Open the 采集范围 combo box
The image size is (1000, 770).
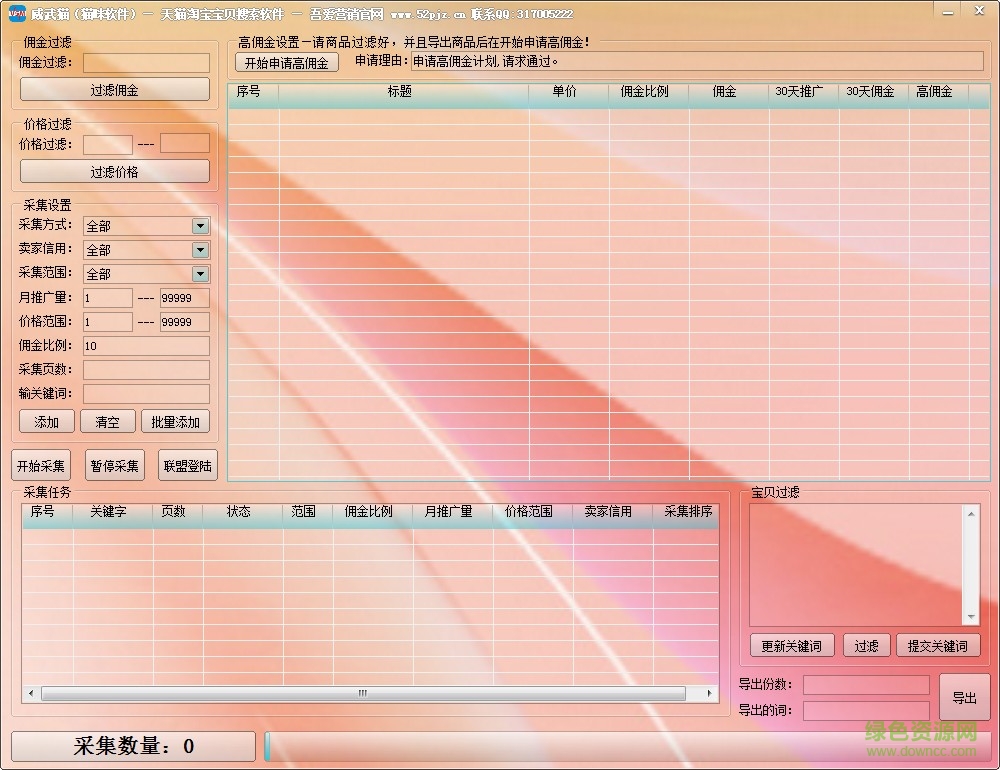(x=200, y=274)
